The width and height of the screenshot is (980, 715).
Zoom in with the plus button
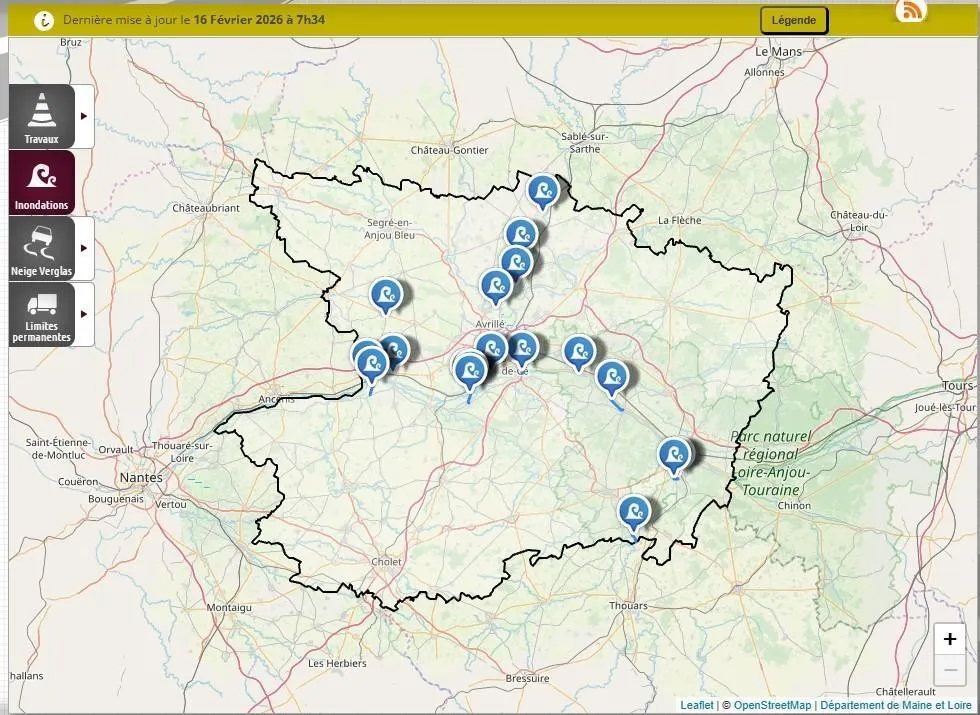pos(950,639)
